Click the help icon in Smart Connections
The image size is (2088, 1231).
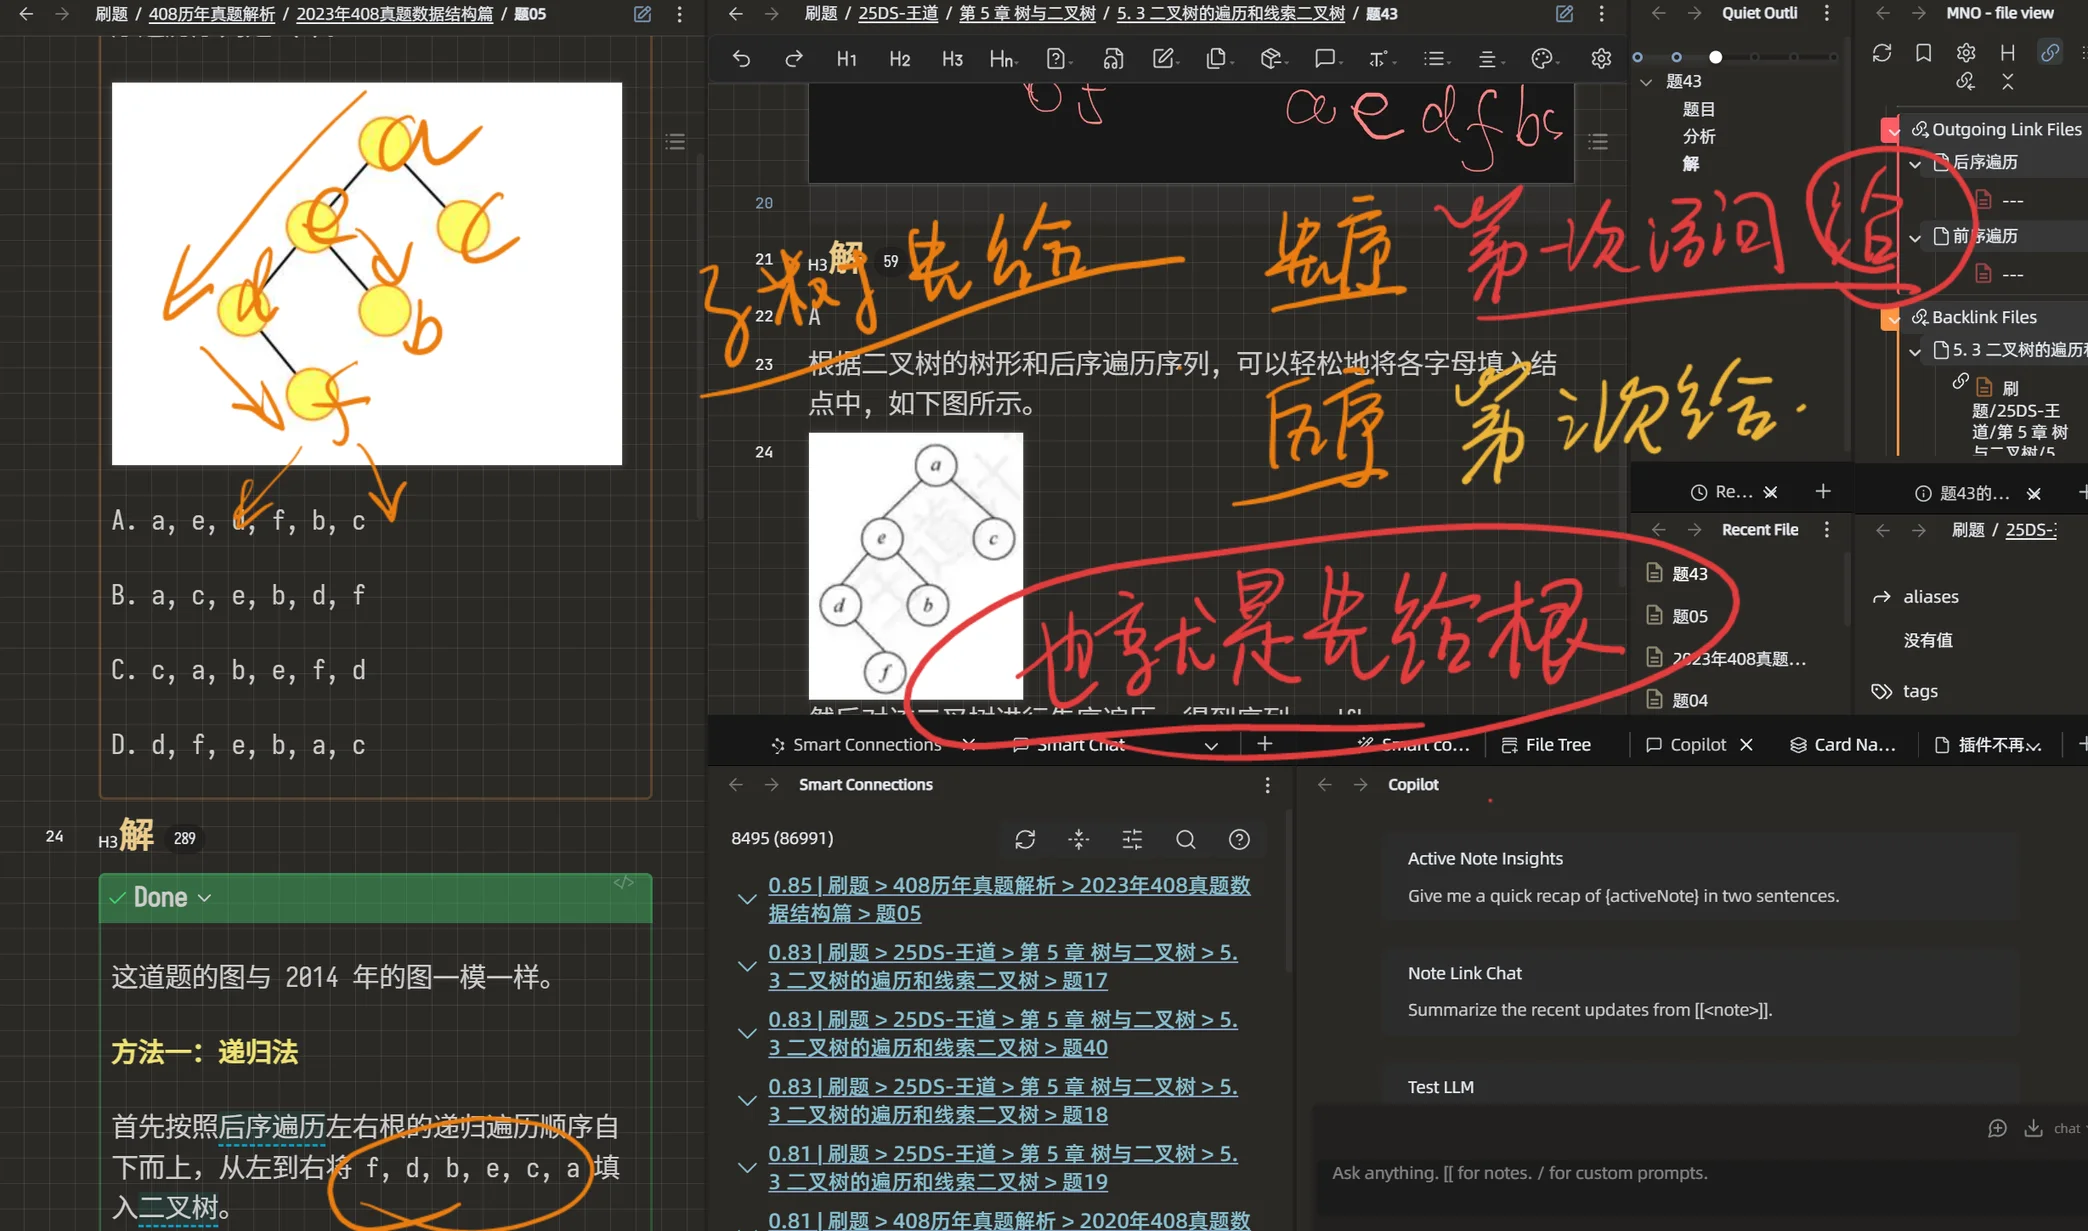[1239, 839]
